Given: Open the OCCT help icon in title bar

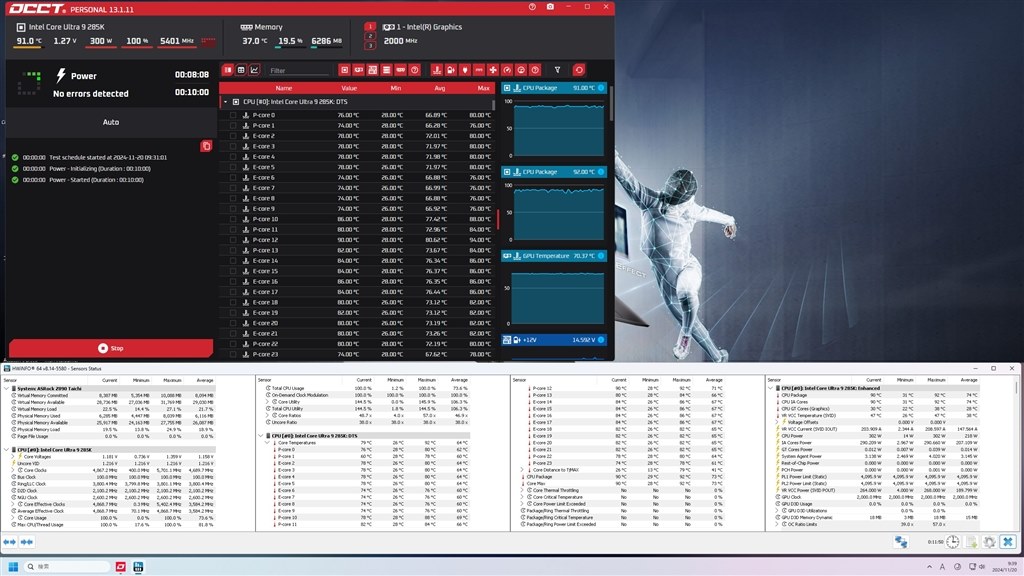Looking at the screenshot, I should point(532,7).
